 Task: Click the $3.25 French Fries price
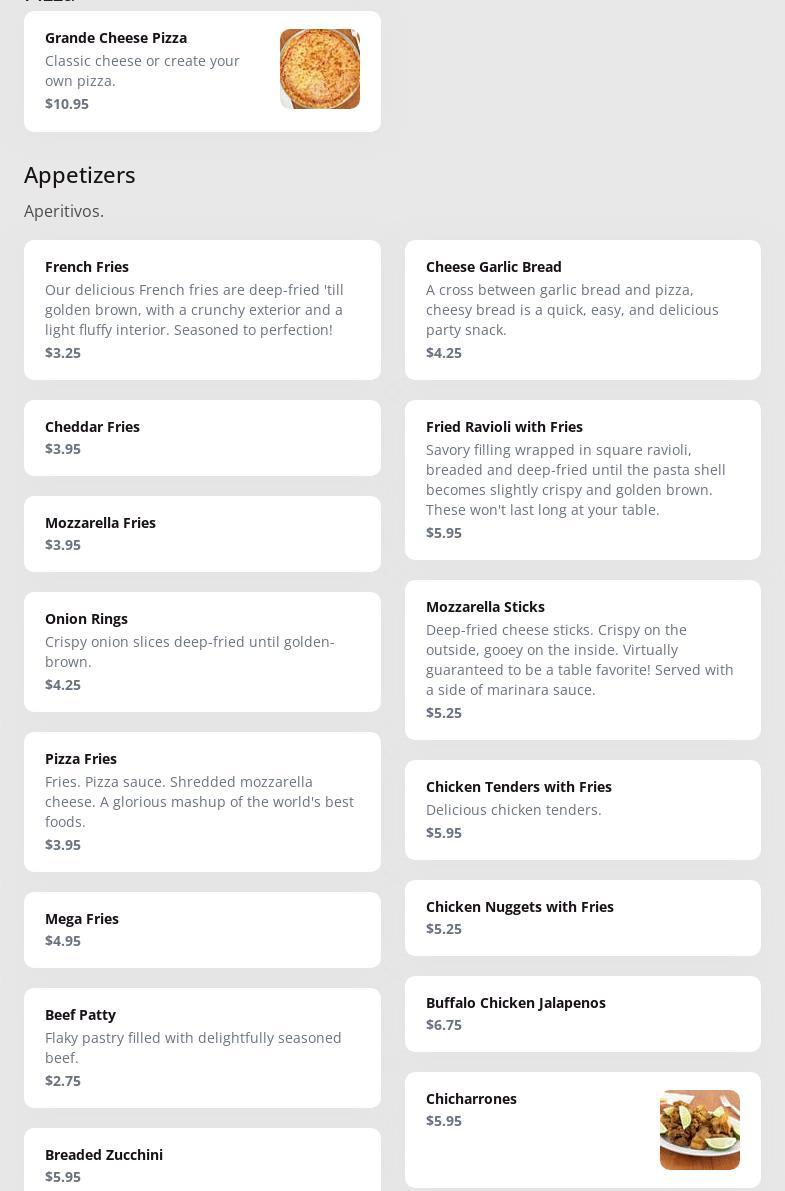(x=63, y=353)
